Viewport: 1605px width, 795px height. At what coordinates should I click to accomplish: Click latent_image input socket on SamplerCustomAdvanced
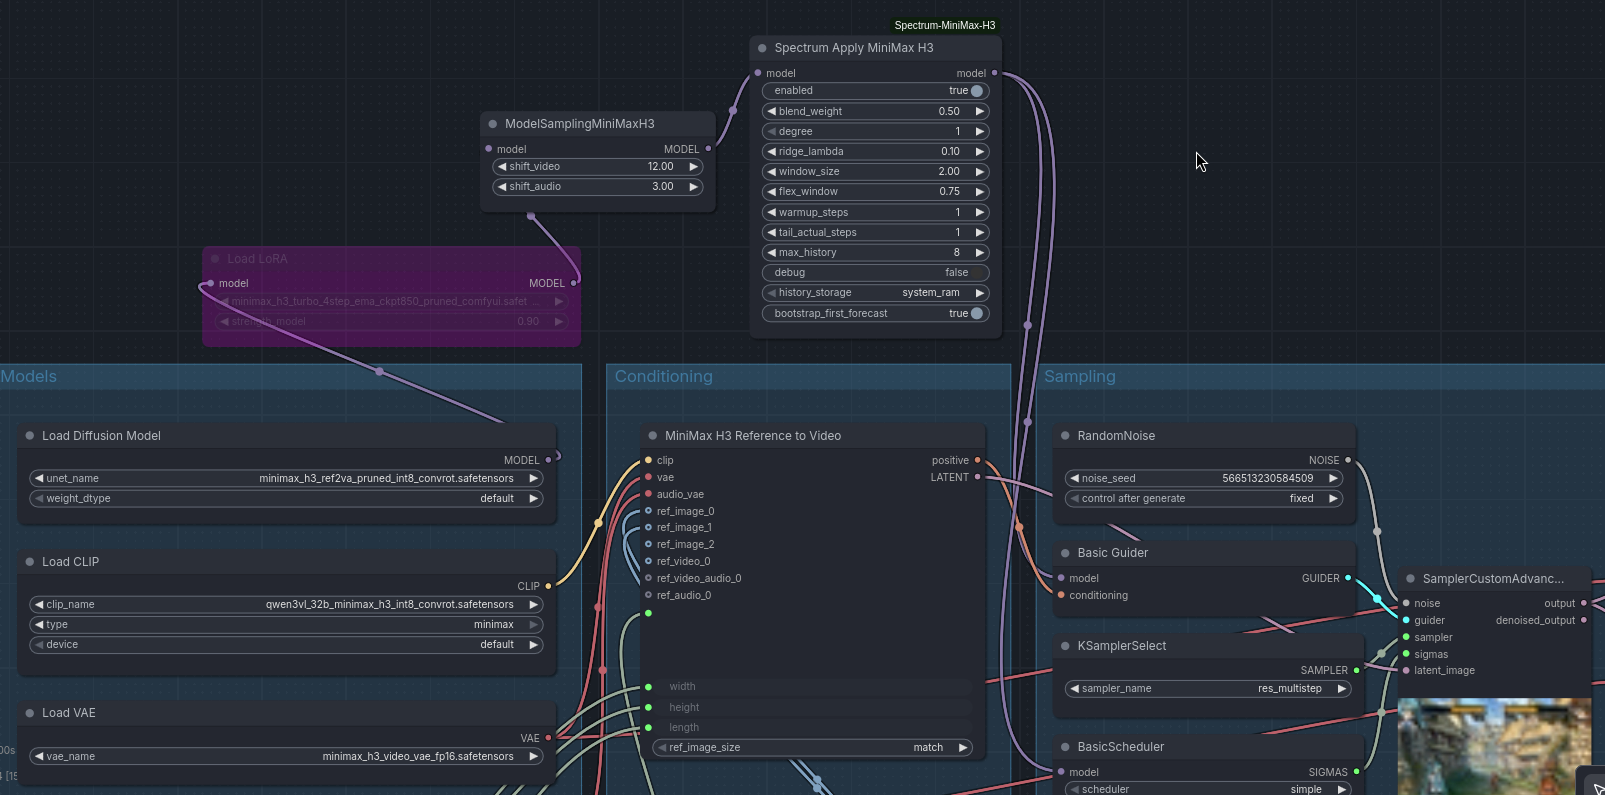pos(1406,671)
